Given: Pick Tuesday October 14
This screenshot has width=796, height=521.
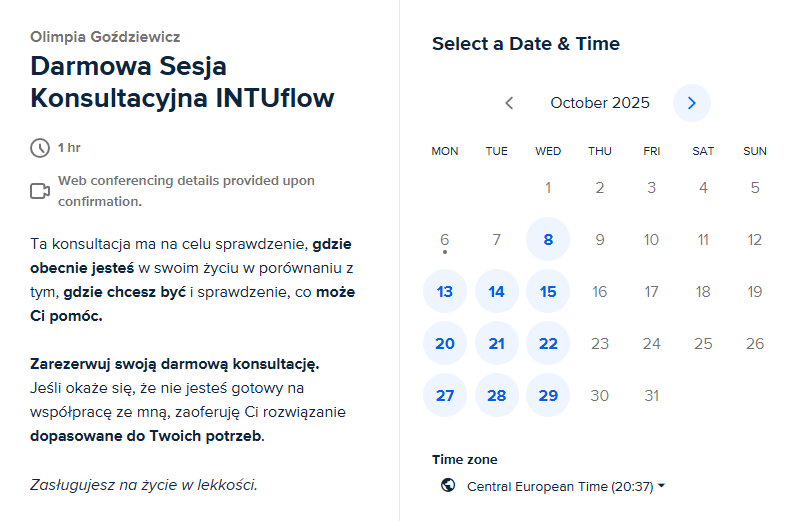Looking at the screenshot, I should pos(497,292).
